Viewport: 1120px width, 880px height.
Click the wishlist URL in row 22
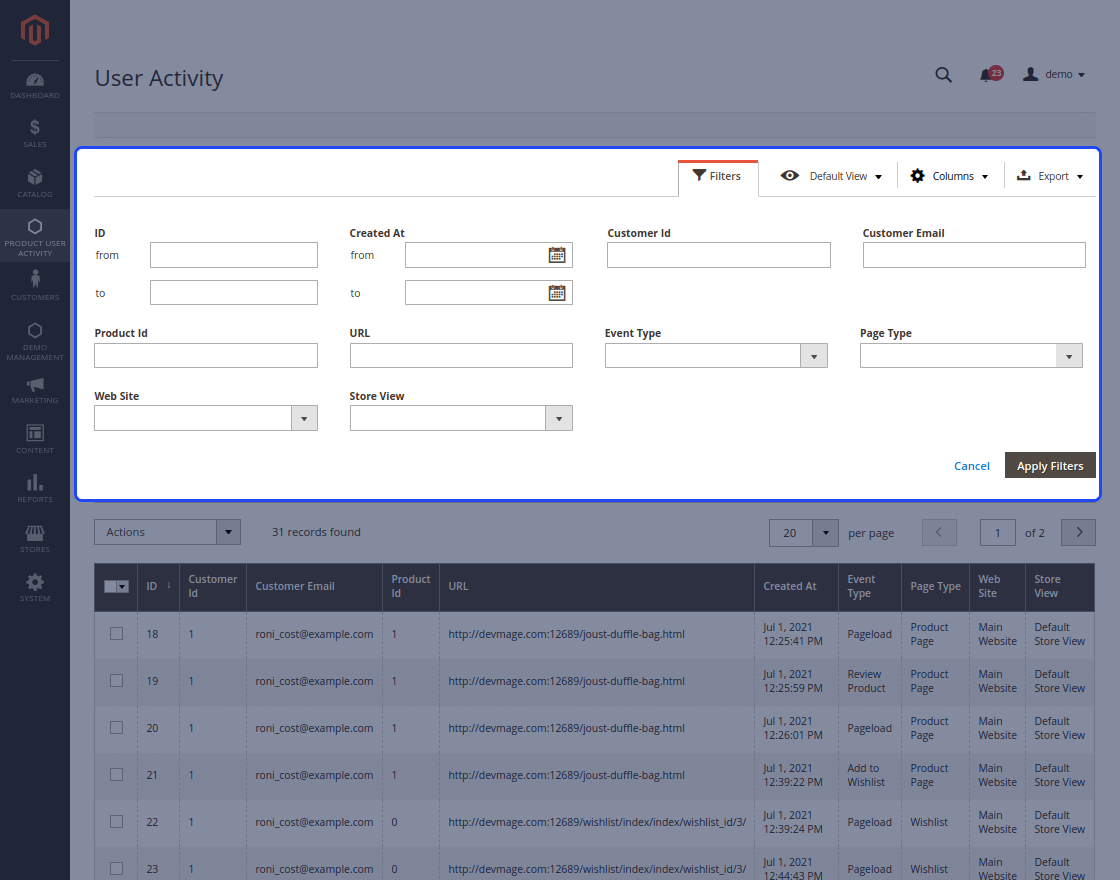pyautogui.click(x=597, y=823)
